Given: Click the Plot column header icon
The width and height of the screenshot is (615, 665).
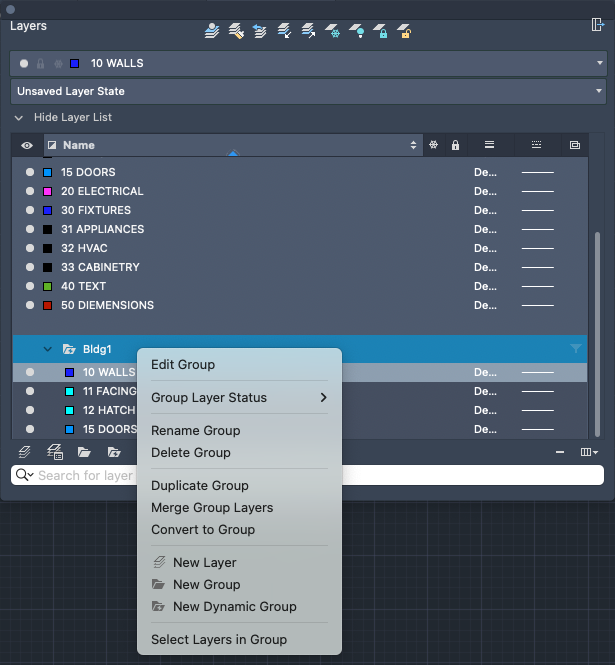Looking at the screenshot, I should (575, 145).
